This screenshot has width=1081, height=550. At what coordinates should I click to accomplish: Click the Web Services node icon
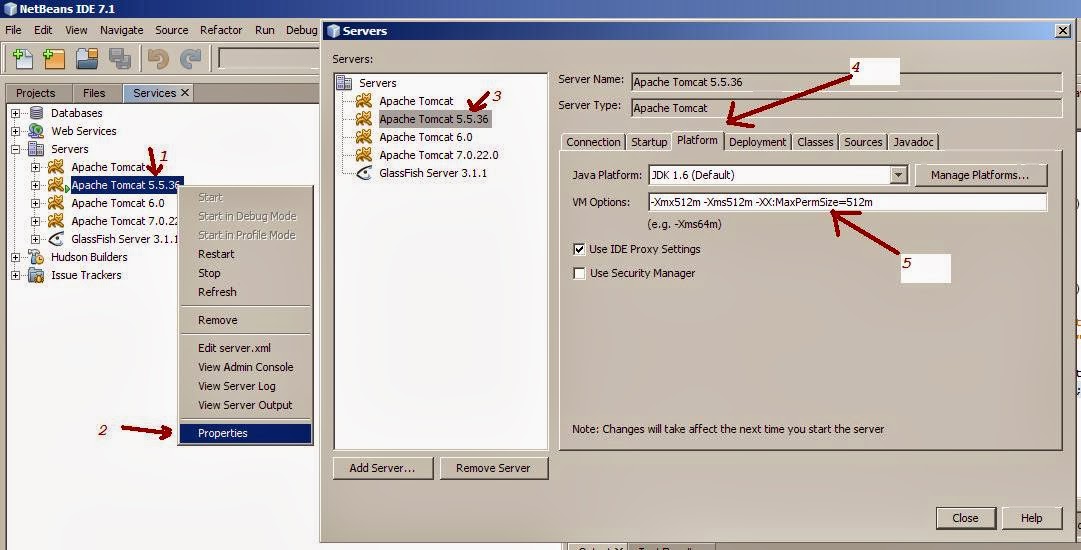pos(36,131)
